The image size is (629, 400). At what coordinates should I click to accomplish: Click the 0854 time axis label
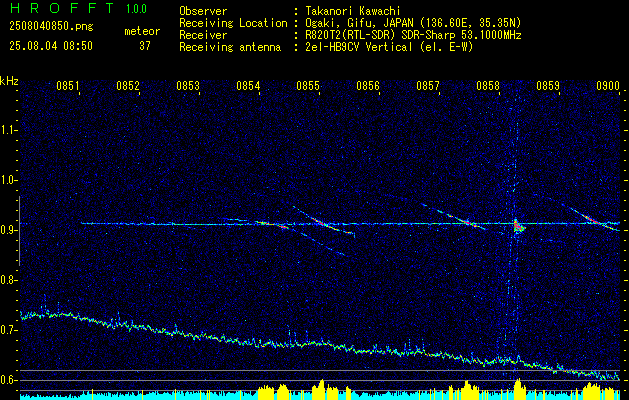248,85
